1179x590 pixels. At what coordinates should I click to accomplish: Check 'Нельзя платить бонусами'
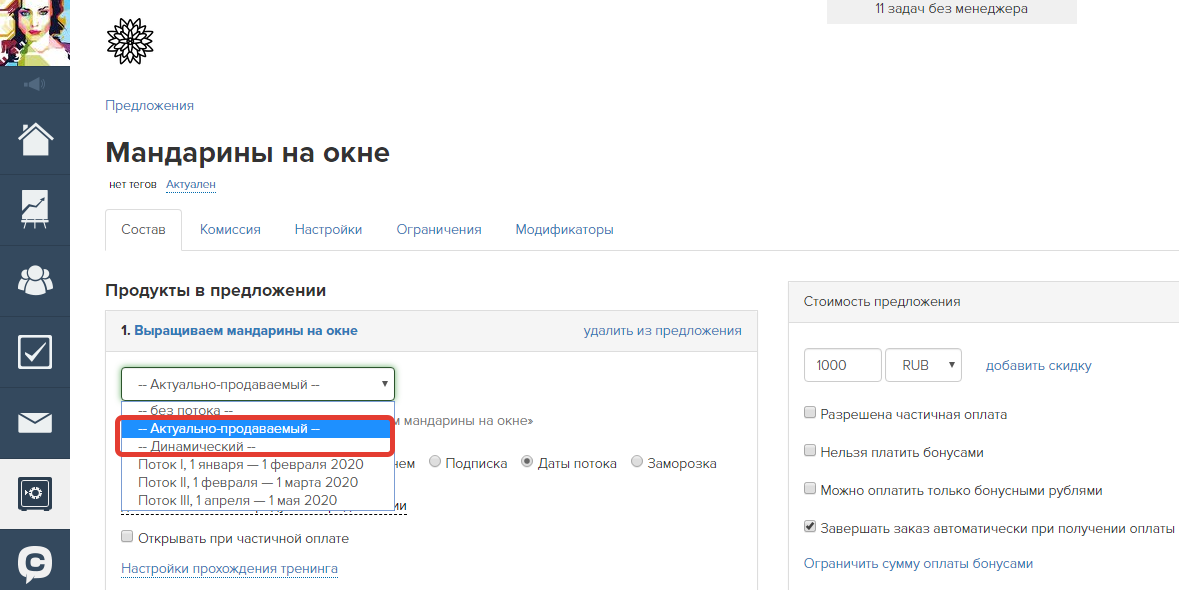pyautogui.click(x=810, y=451)
